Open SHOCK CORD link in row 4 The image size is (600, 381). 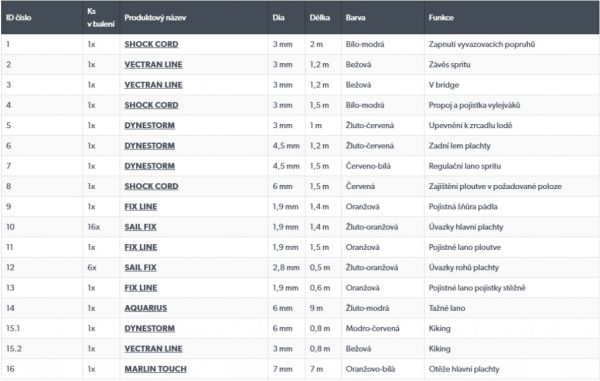[x=151, y=105]
